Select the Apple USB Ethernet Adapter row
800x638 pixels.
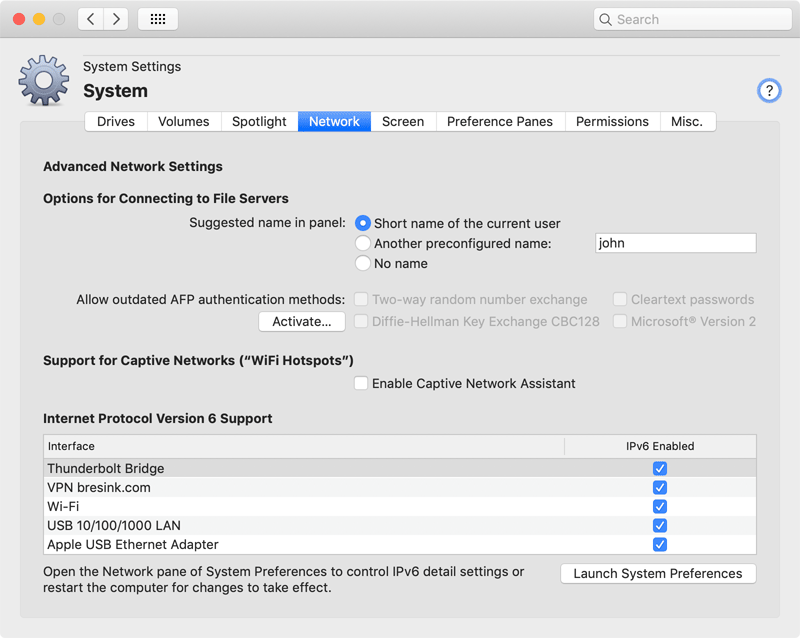click(400, 545)
